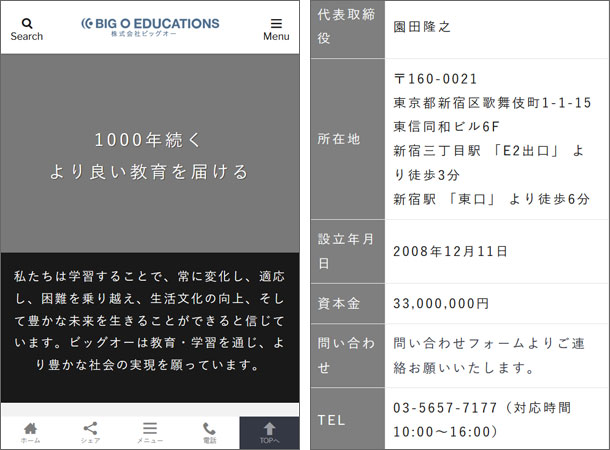Viewport: 610px width, 450px height.
Task: Jump back up with the TOPへ arrow
Action: tap(269, 432)
